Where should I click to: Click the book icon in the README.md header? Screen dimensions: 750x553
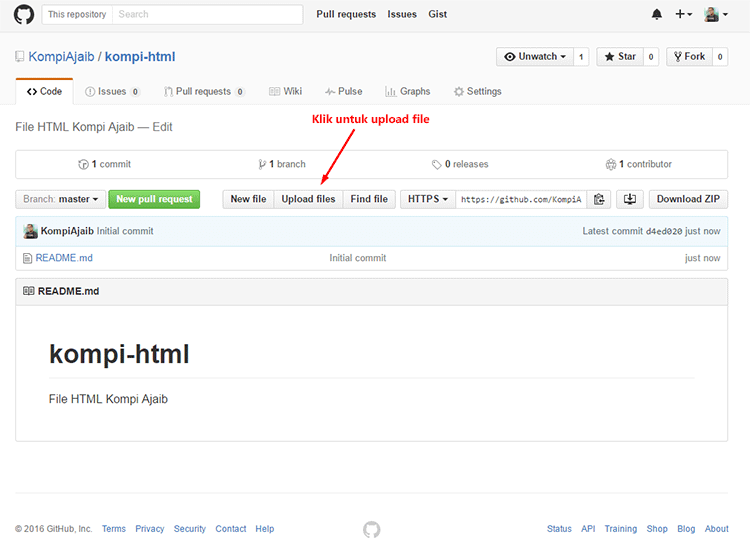tap(29, 291)
